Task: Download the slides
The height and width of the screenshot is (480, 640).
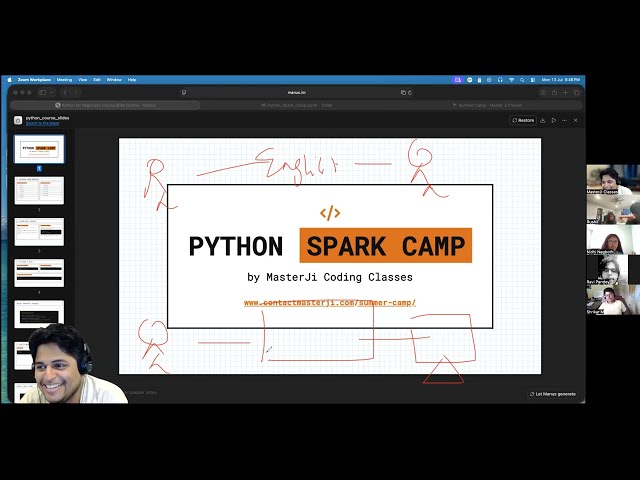Action: coord(543,120)
